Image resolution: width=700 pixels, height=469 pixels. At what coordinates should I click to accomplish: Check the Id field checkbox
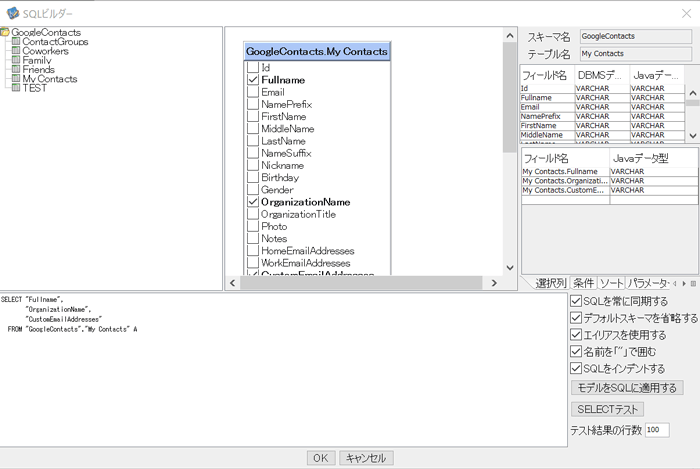[253, 67]
